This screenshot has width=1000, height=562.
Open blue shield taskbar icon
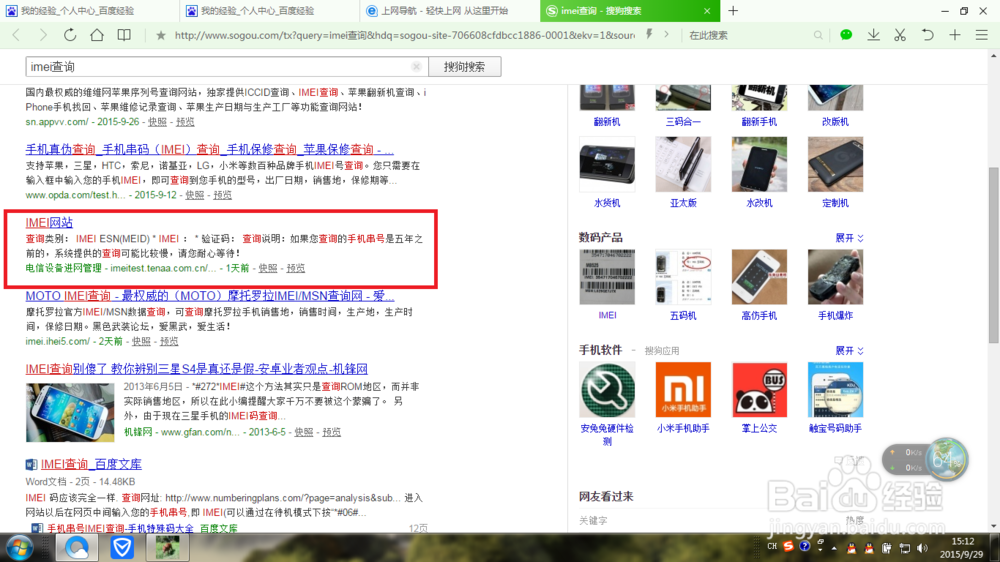(x=121, y=548)
